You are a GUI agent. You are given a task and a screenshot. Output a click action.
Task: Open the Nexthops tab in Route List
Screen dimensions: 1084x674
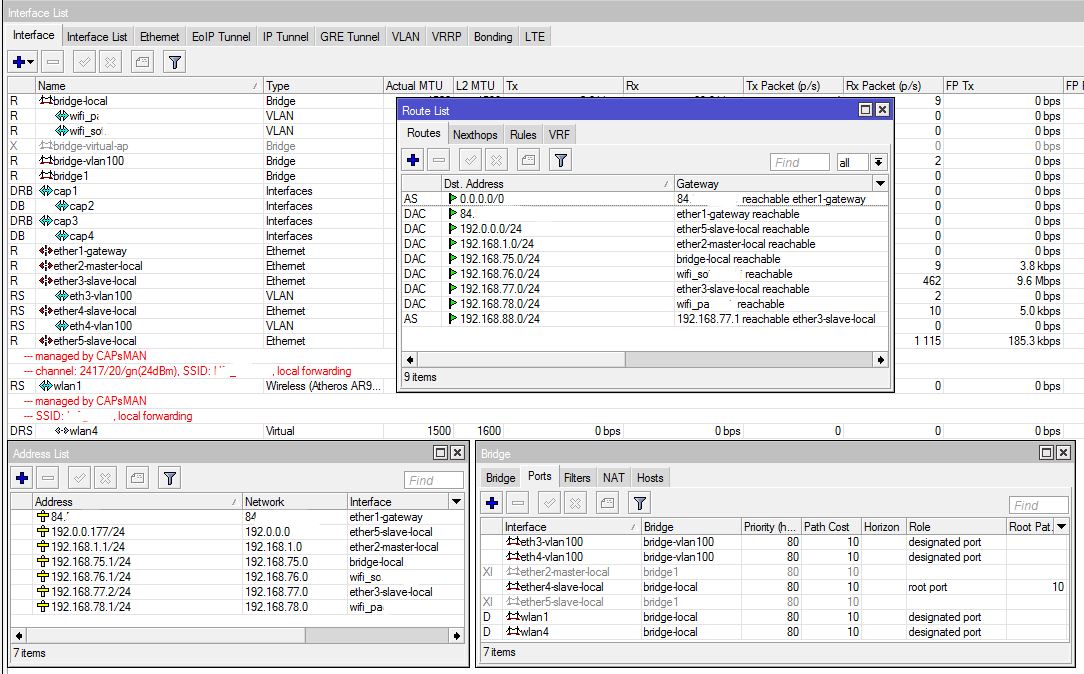tap(475, 135)
